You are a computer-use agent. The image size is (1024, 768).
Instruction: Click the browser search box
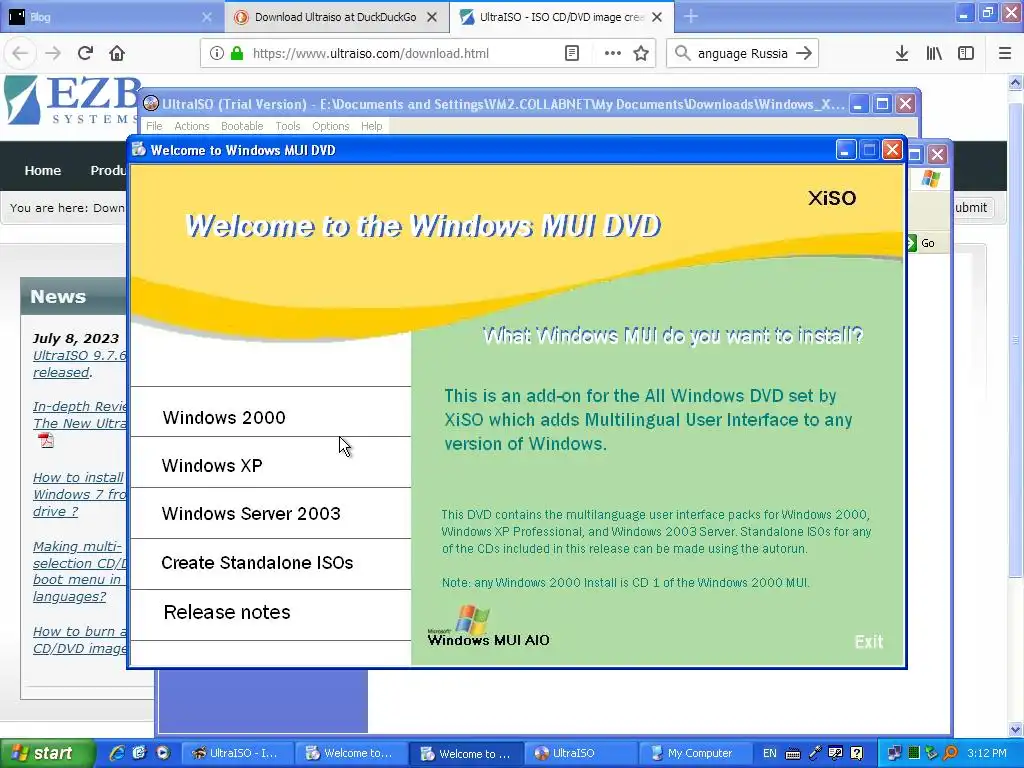[x=743, y=54]
